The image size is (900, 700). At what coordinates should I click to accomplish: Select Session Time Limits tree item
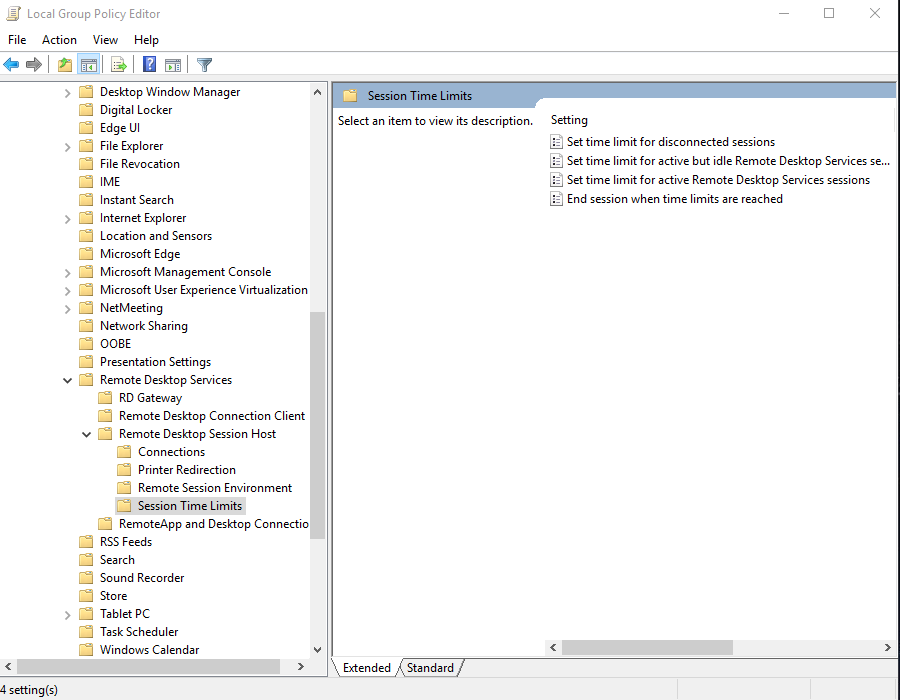tap(189, 505)
